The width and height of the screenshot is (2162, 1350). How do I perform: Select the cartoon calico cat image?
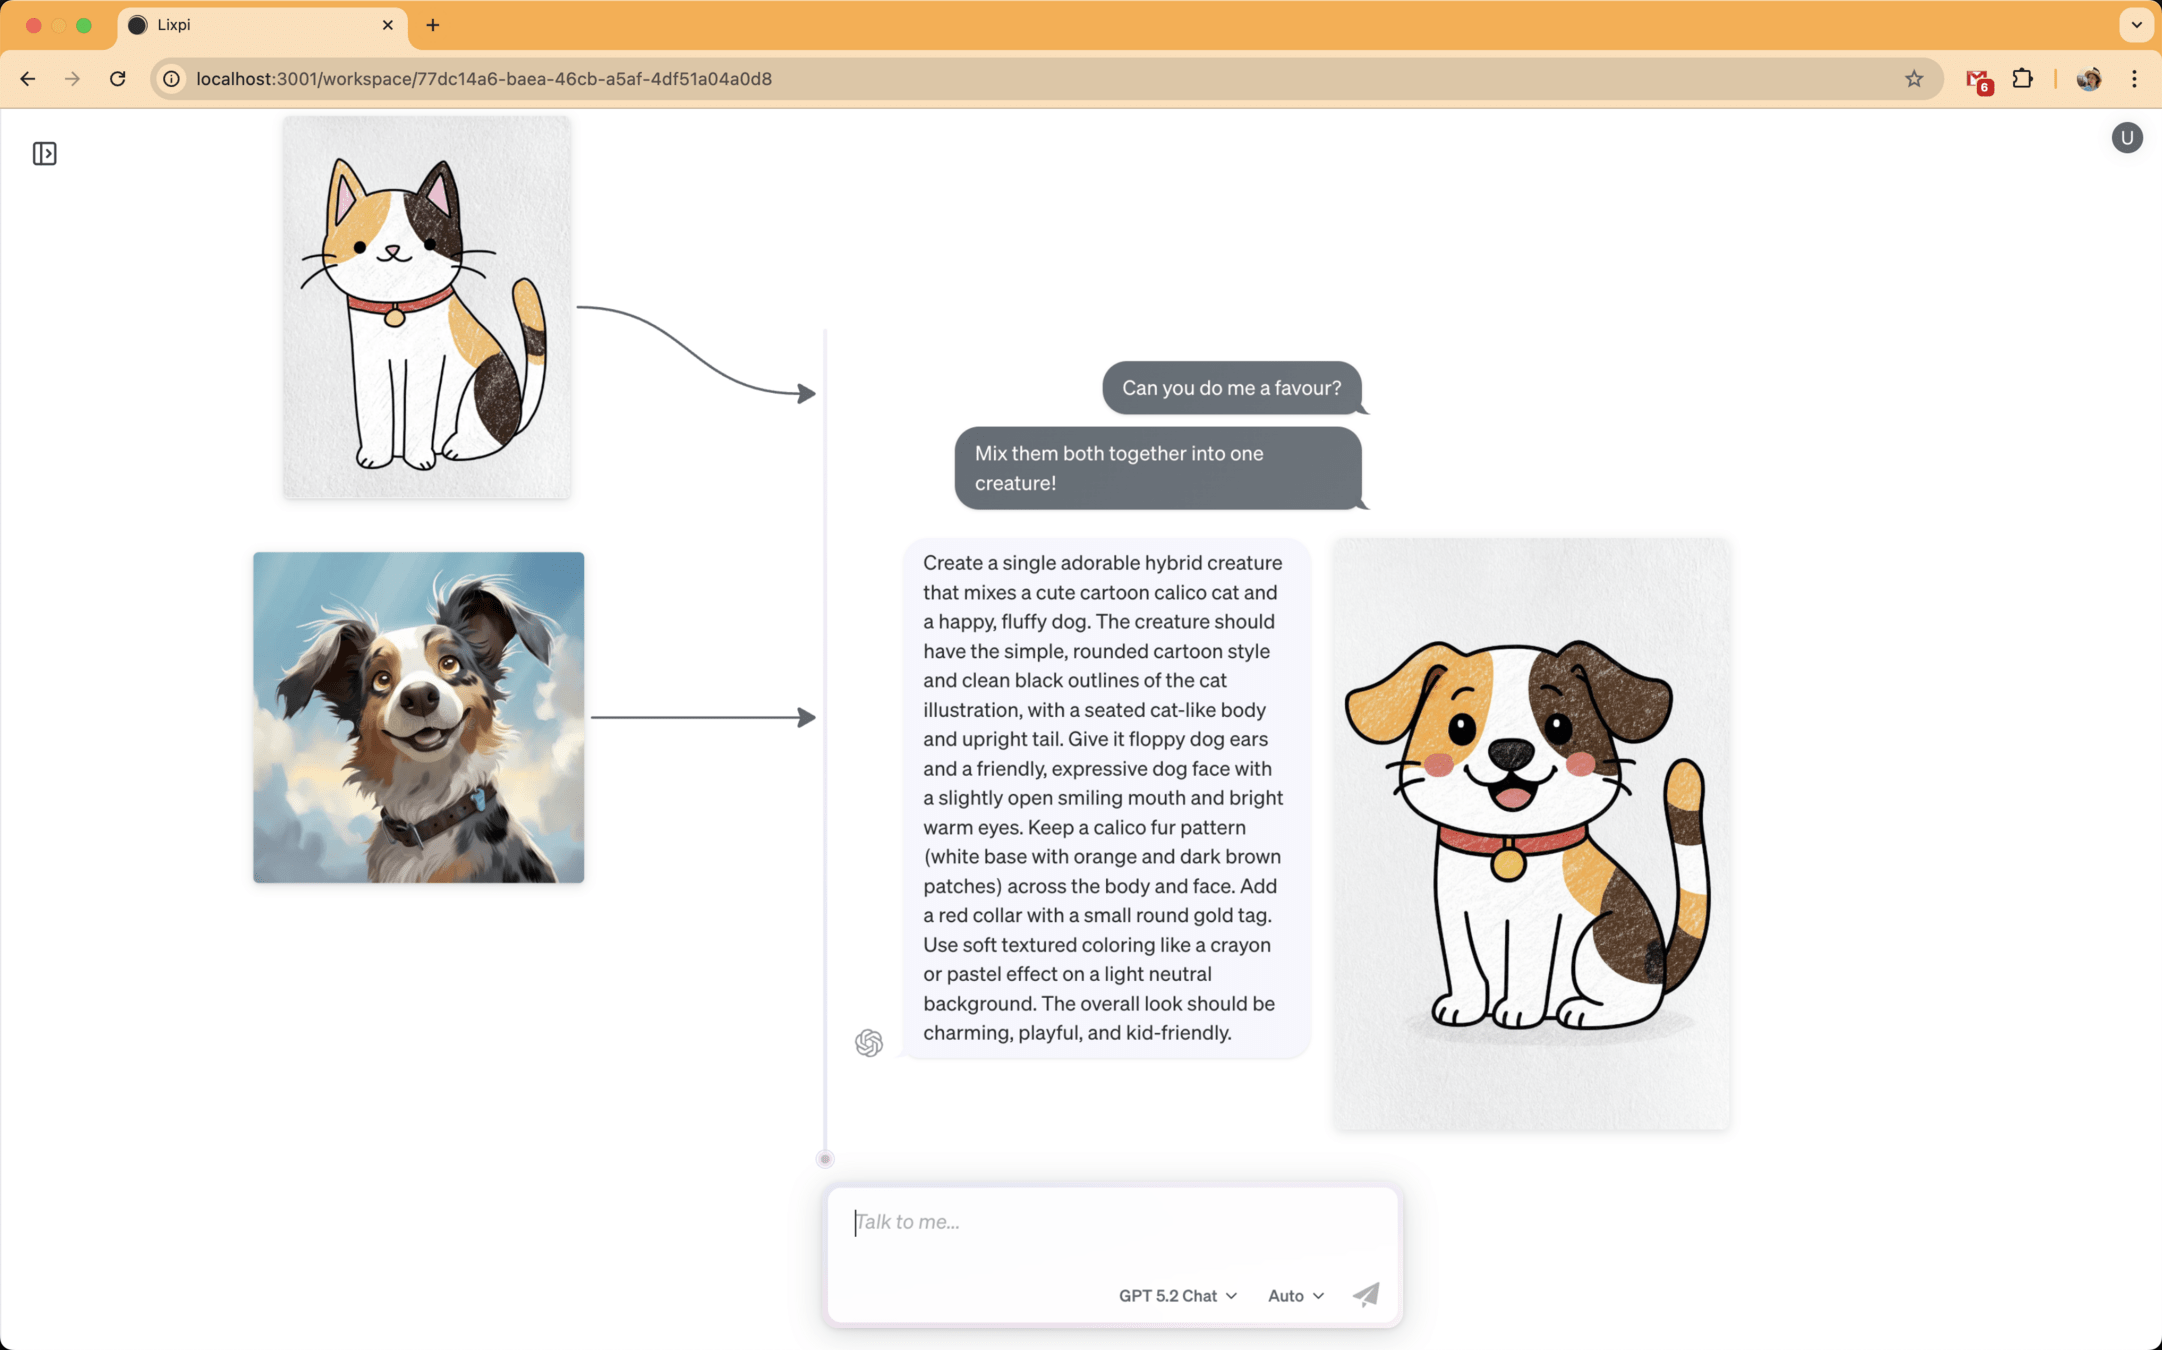coord(426,307)
